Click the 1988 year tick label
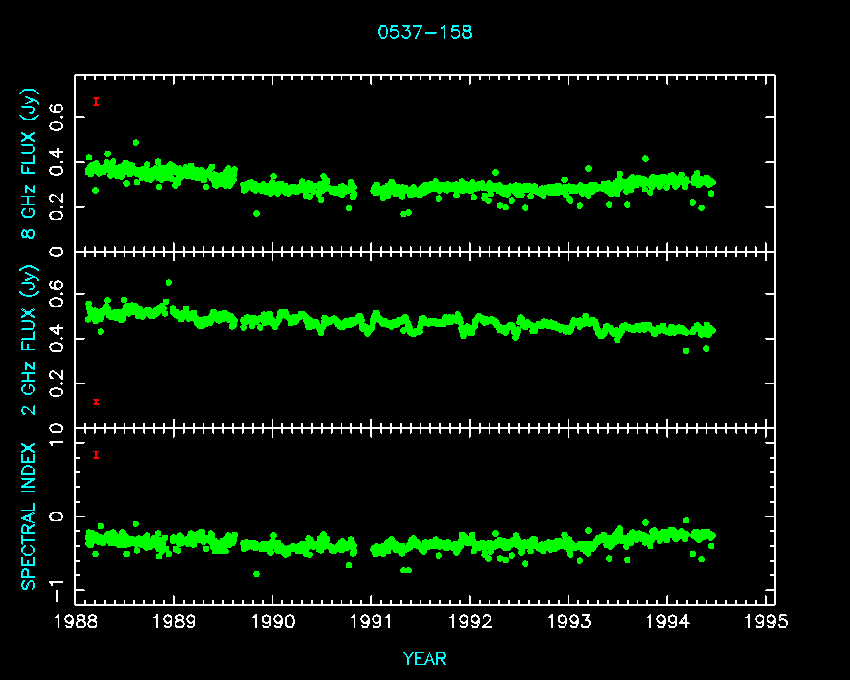 pos(76,621)
